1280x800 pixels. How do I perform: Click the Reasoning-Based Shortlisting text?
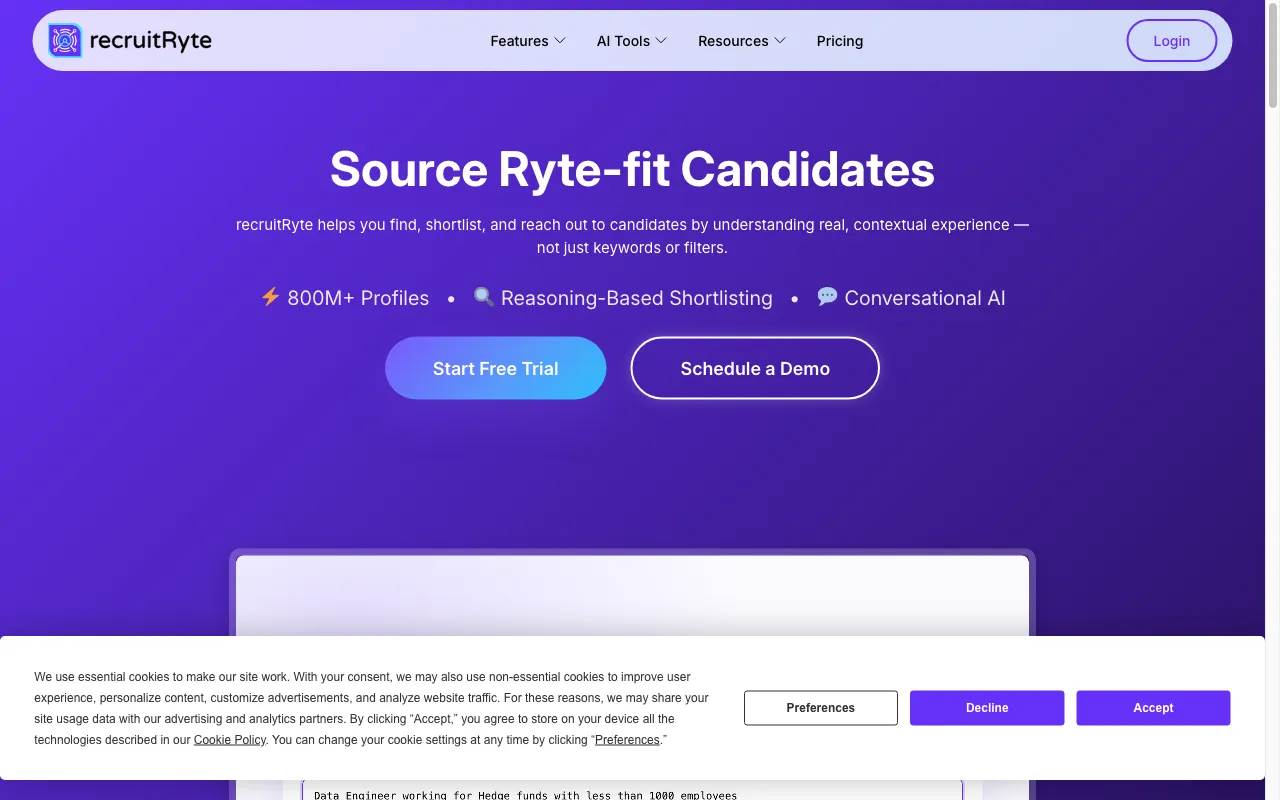(x=637, y=298)
